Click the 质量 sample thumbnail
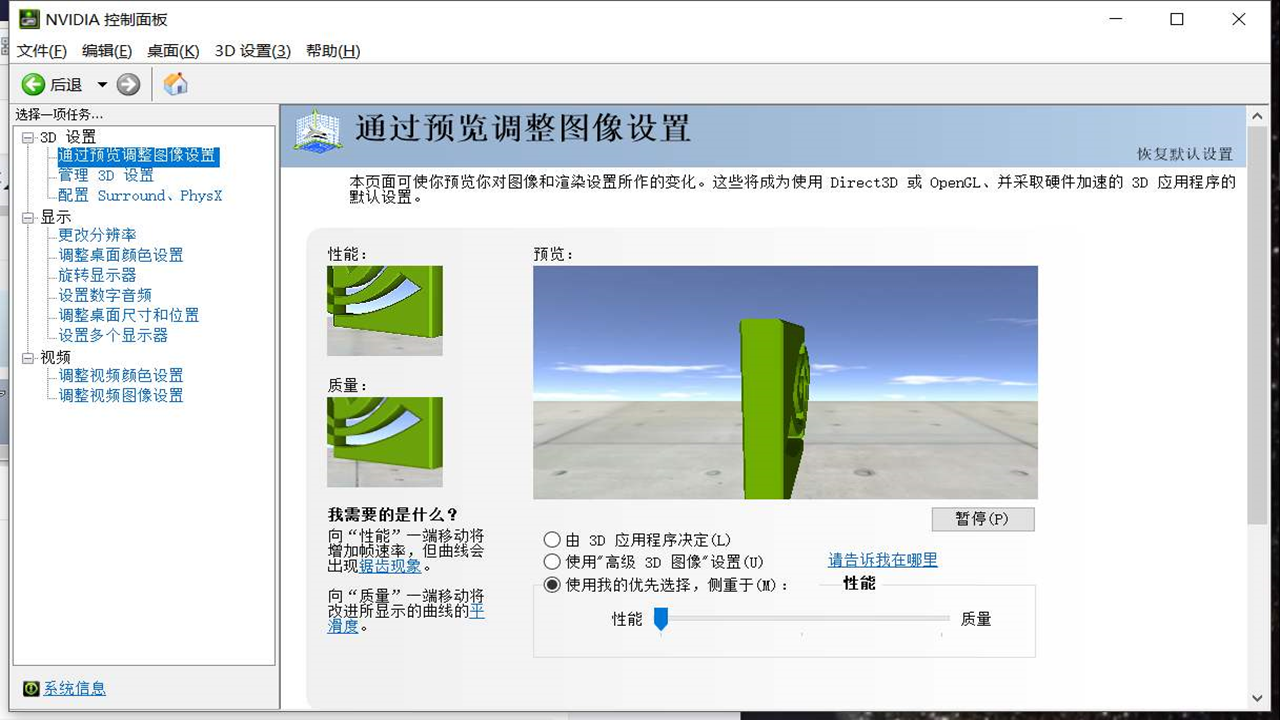The width and height of the screenshot is (1280, 720). [385, 442]
